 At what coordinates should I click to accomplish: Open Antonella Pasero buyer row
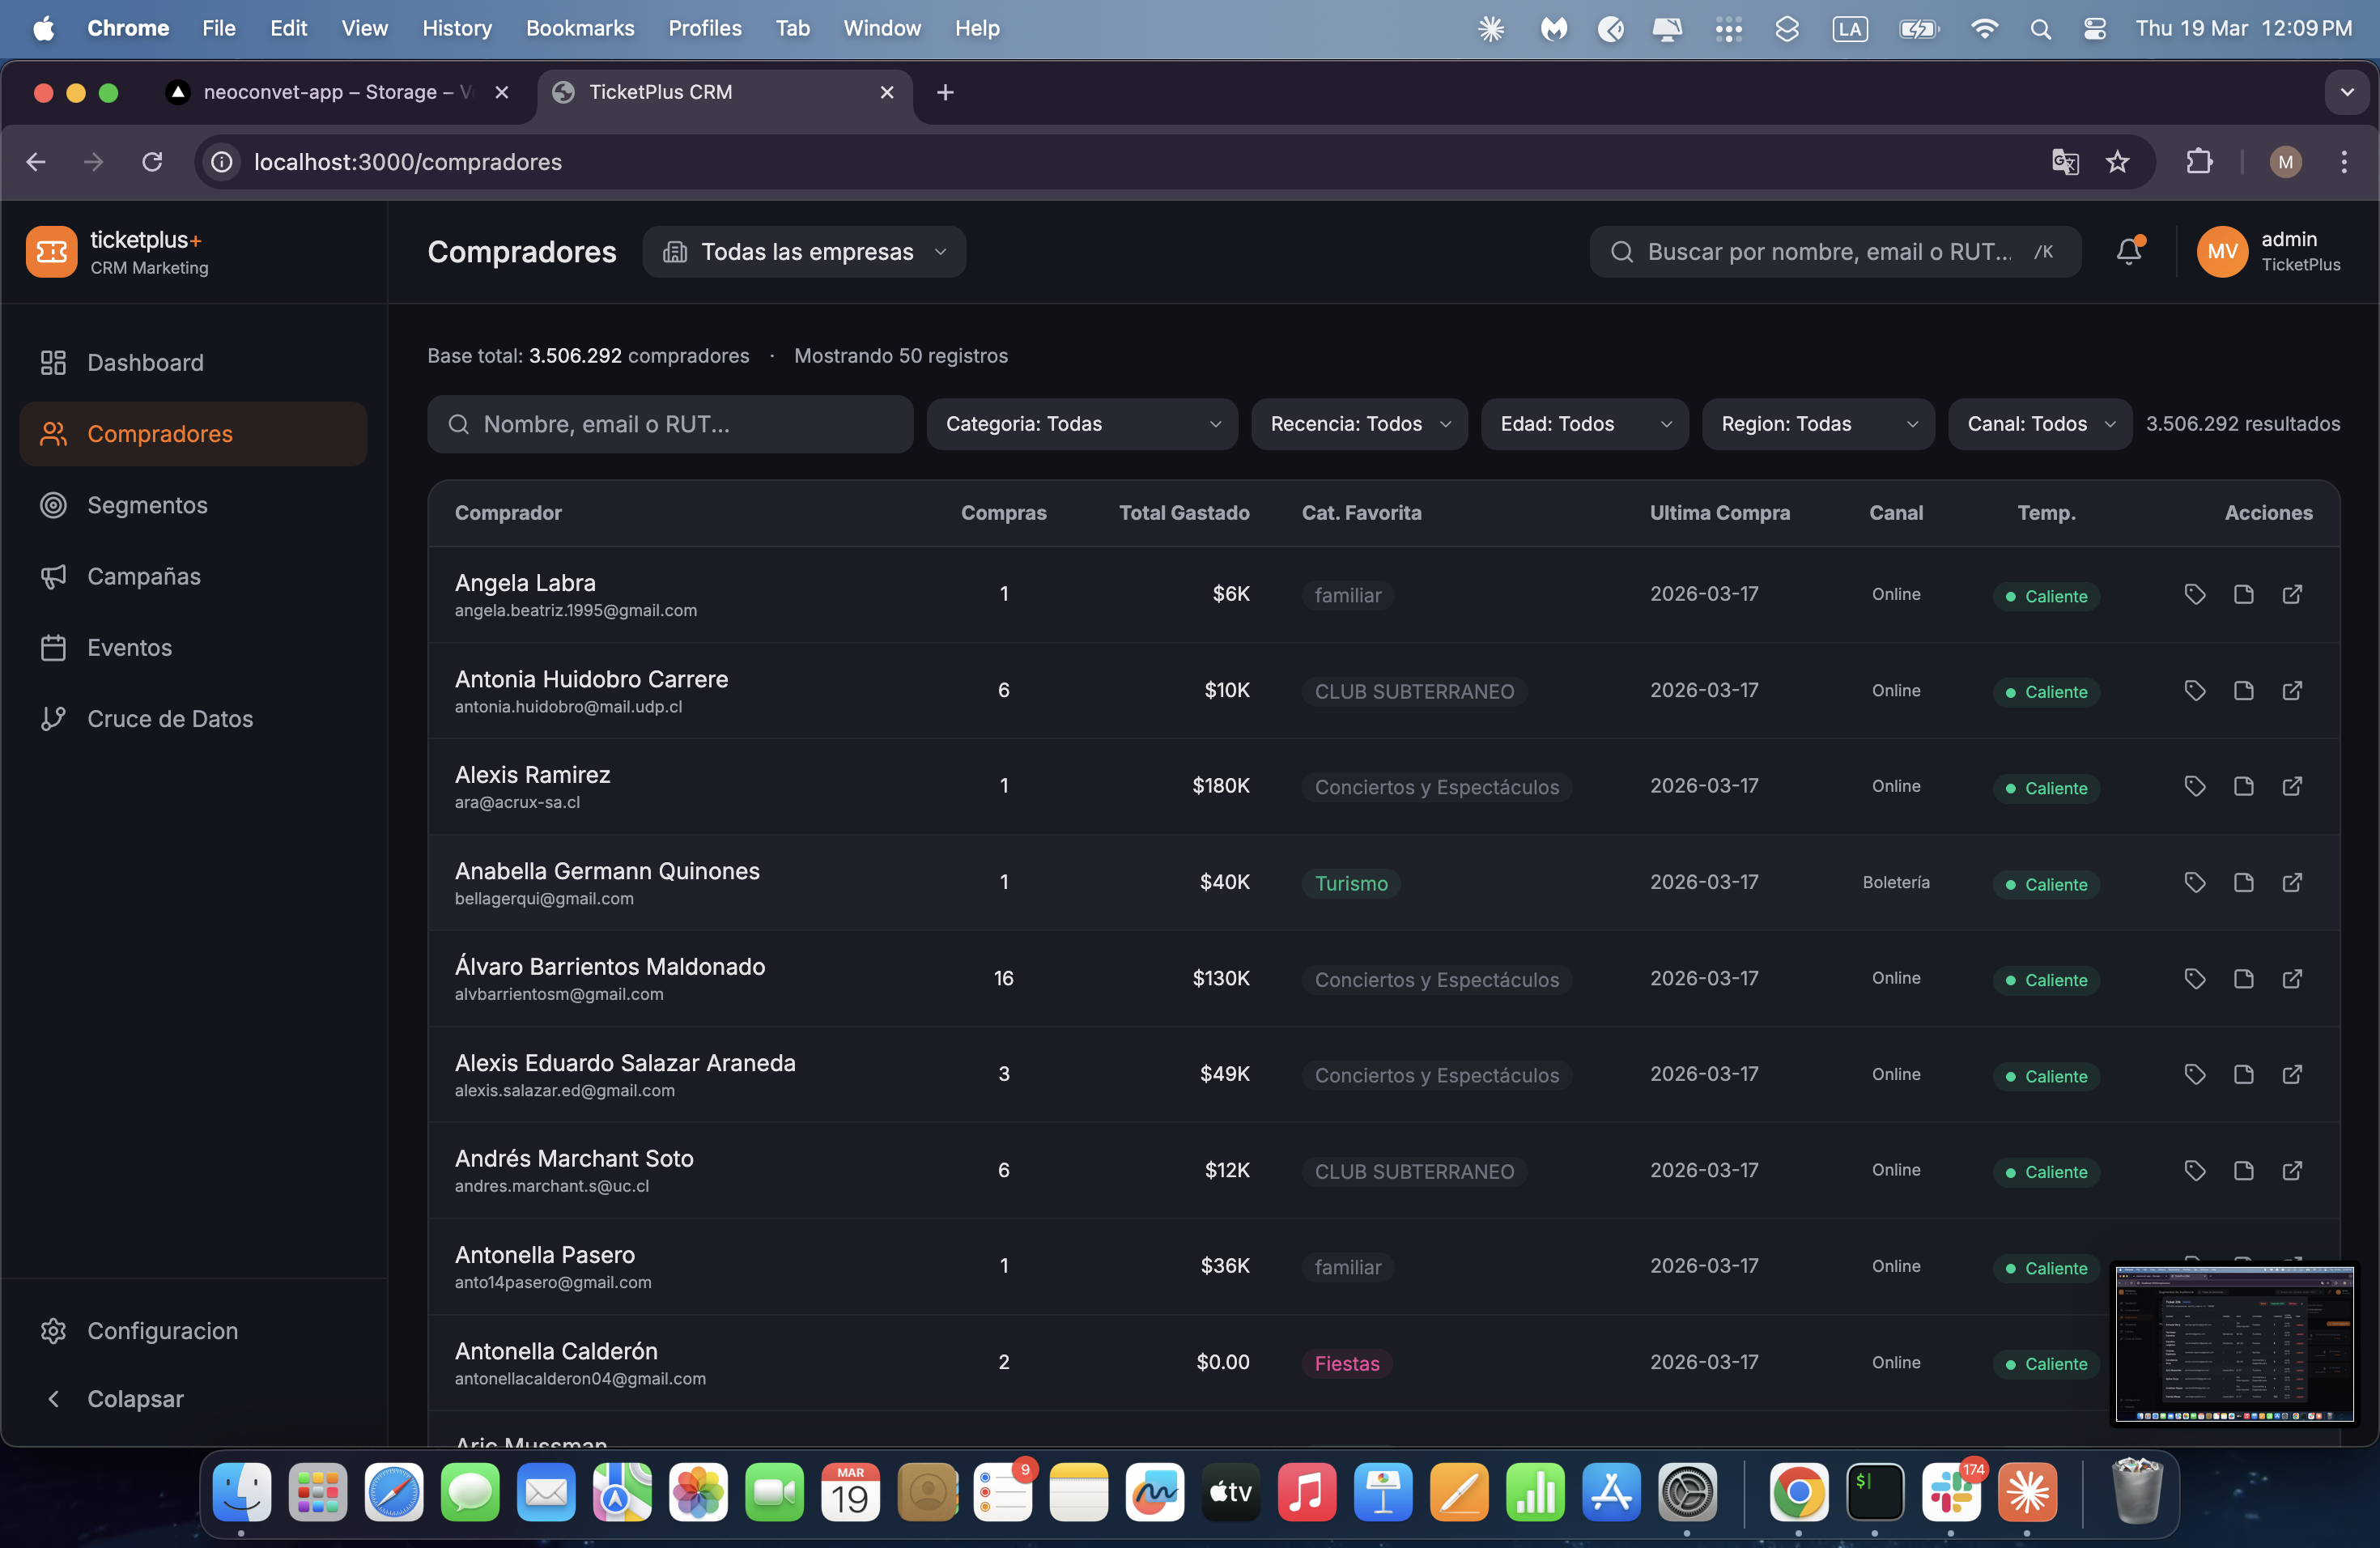pos(545,1255)
